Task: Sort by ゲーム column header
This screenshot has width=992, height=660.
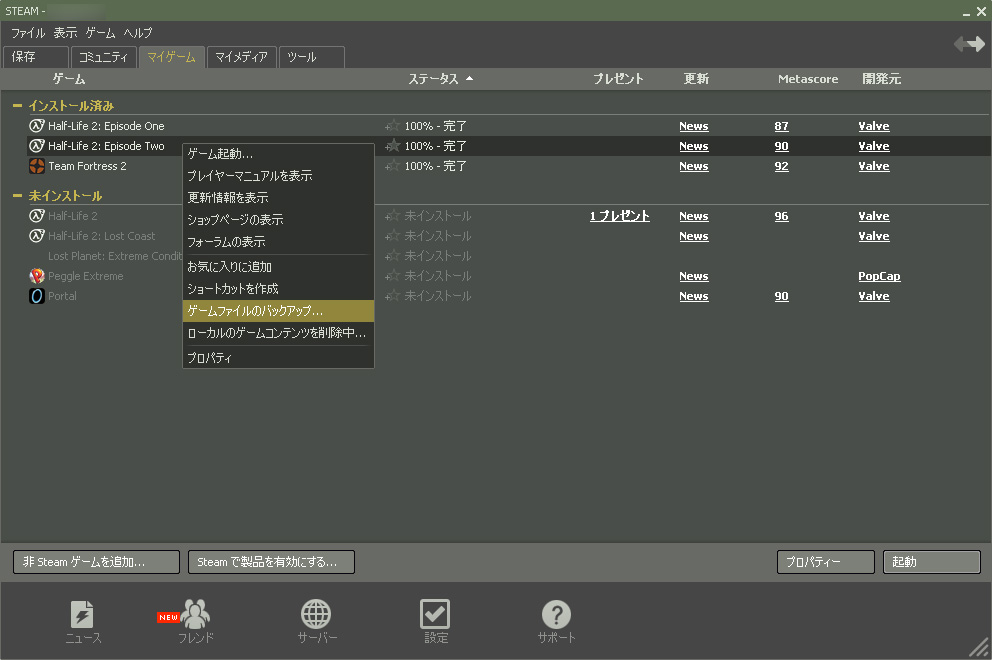Action: pyautogui.click(x=68, y=79)
